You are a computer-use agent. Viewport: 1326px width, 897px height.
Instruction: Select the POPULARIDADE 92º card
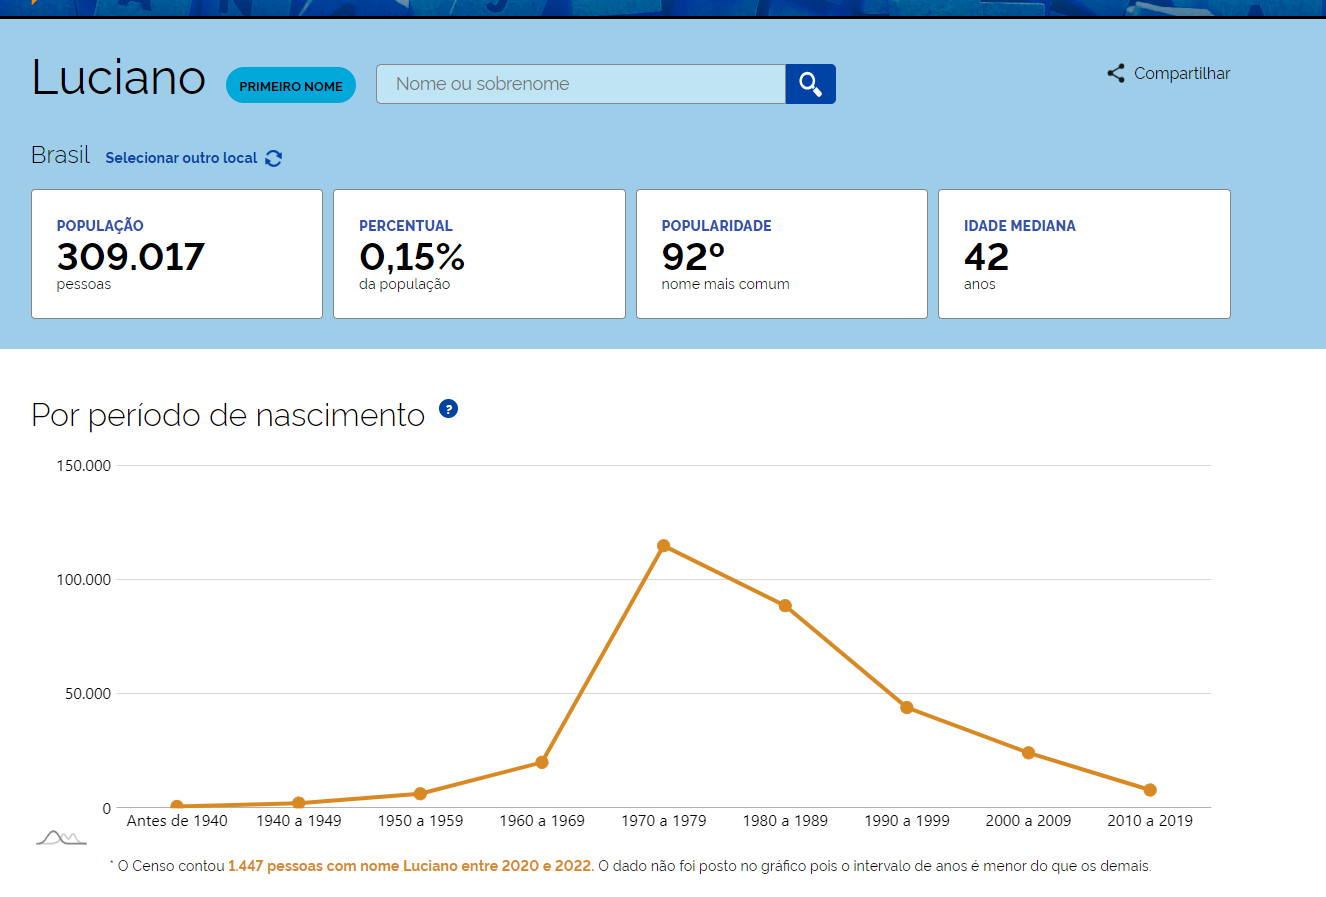782,254
